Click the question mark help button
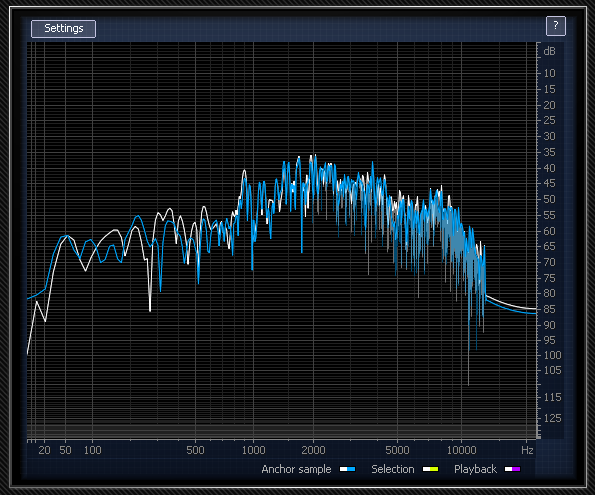 pyautogui.click(x=556, y=26)
